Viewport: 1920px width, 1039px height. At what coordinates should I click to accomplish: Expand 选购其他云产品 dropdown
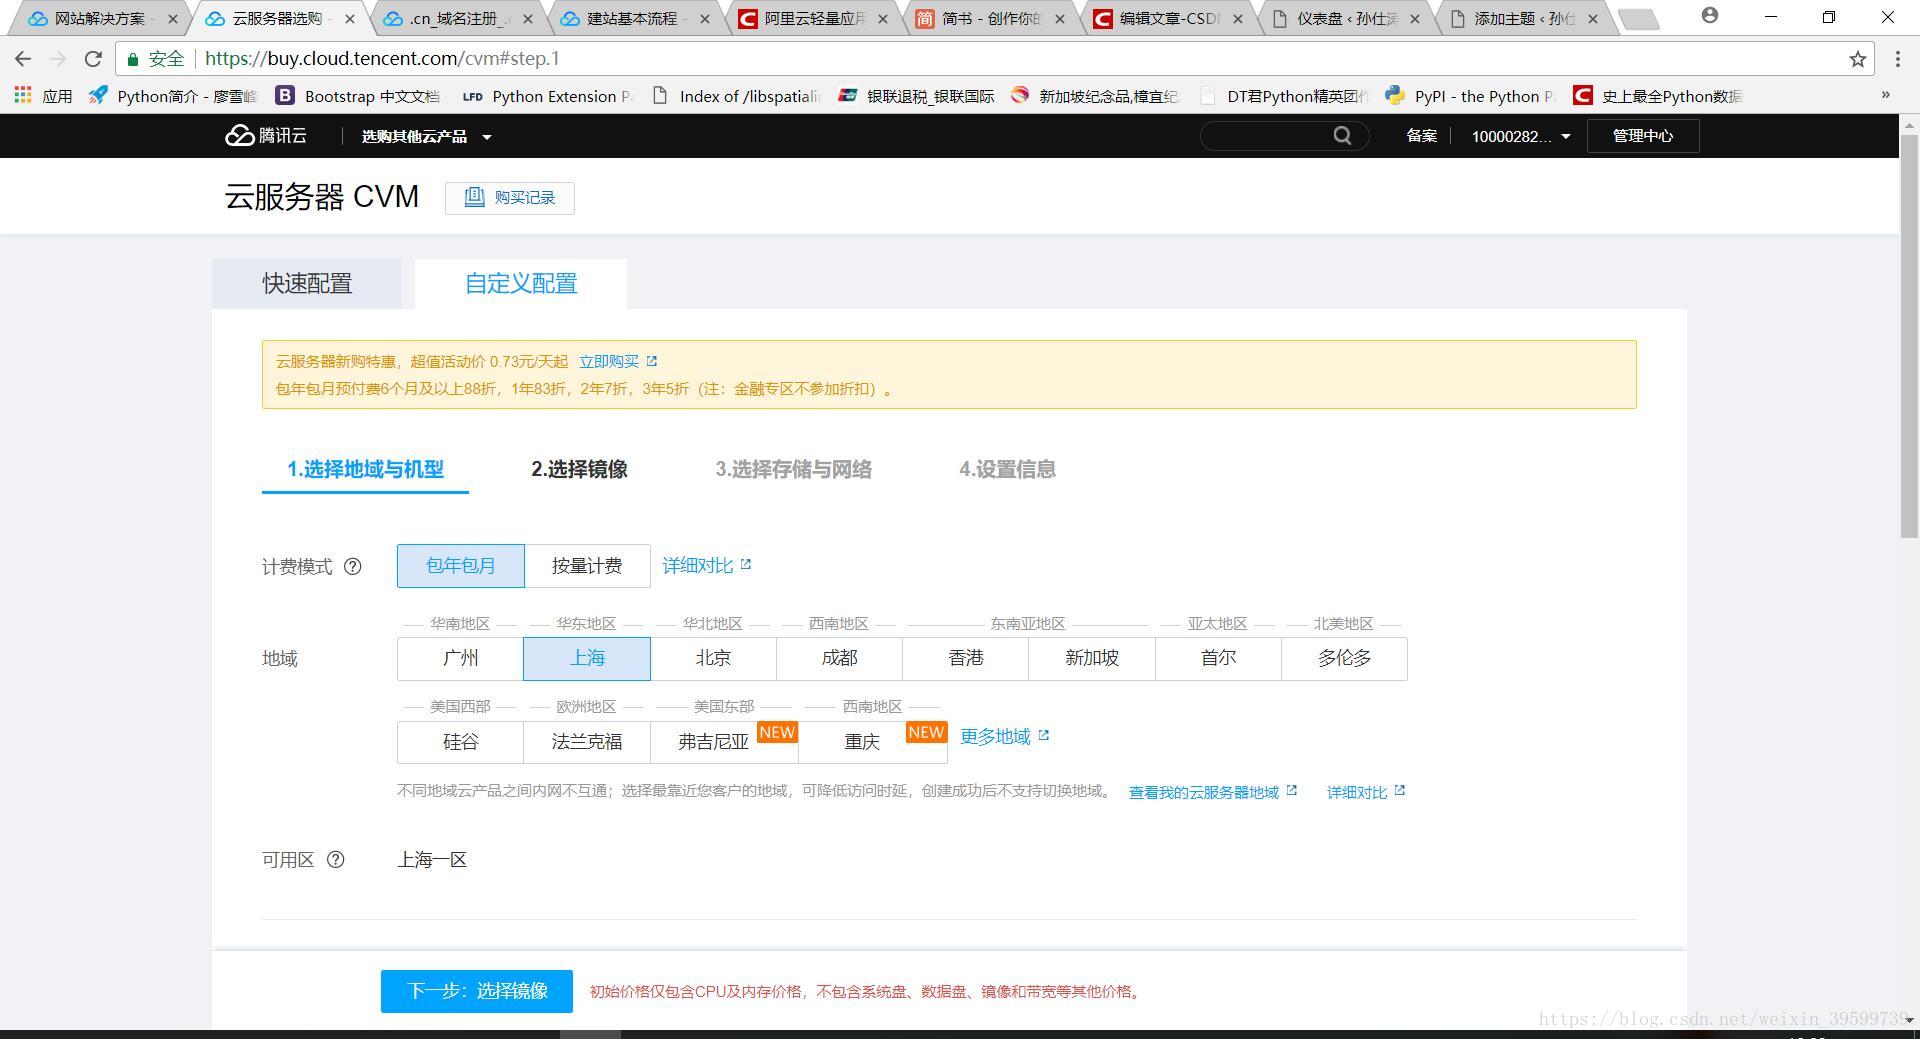click(x=426, y=136)
